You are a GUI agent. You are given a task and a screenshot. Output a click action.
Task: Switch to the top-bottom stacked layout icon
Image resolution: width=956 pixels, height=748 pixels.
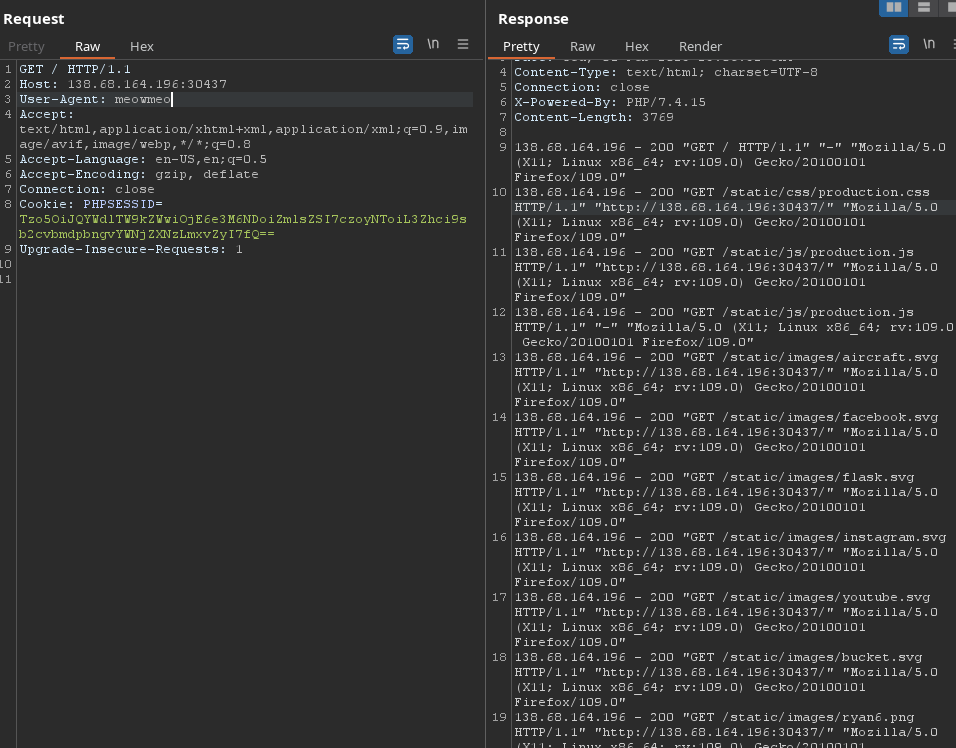924,7
